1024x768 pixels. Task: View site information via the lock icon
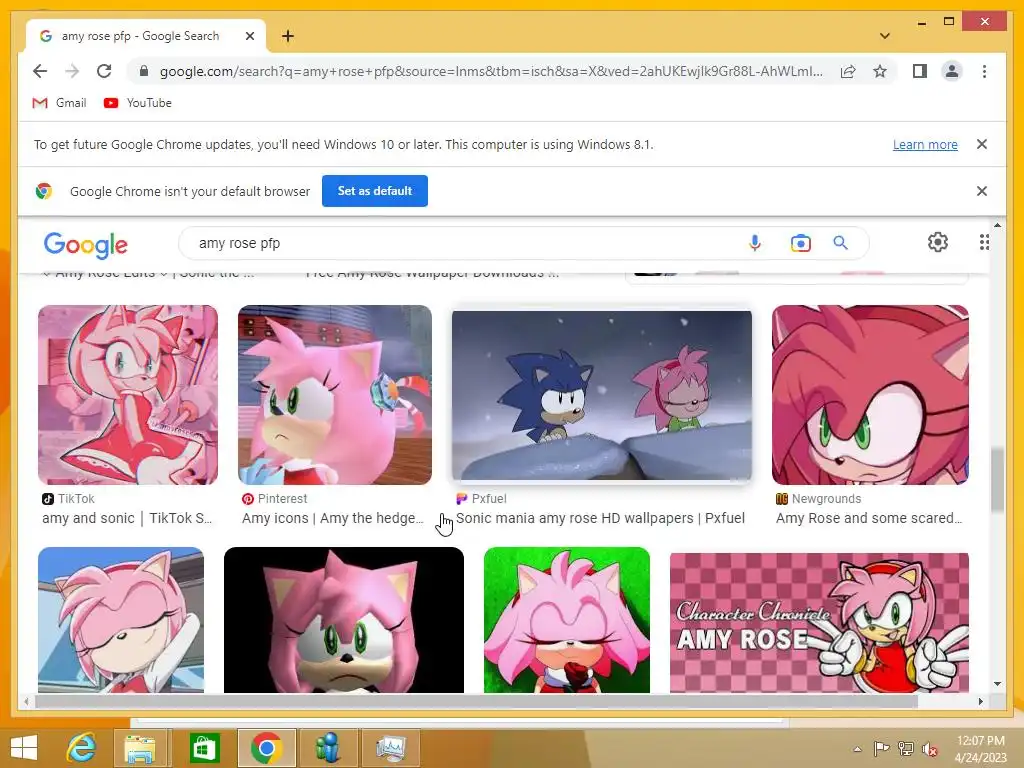coord(144,71)
